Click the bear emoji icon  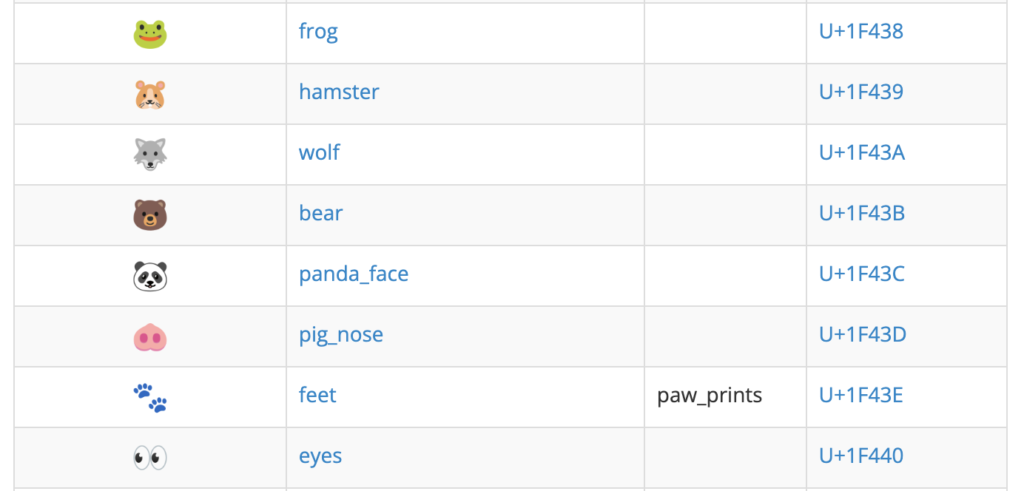[150, 215]
